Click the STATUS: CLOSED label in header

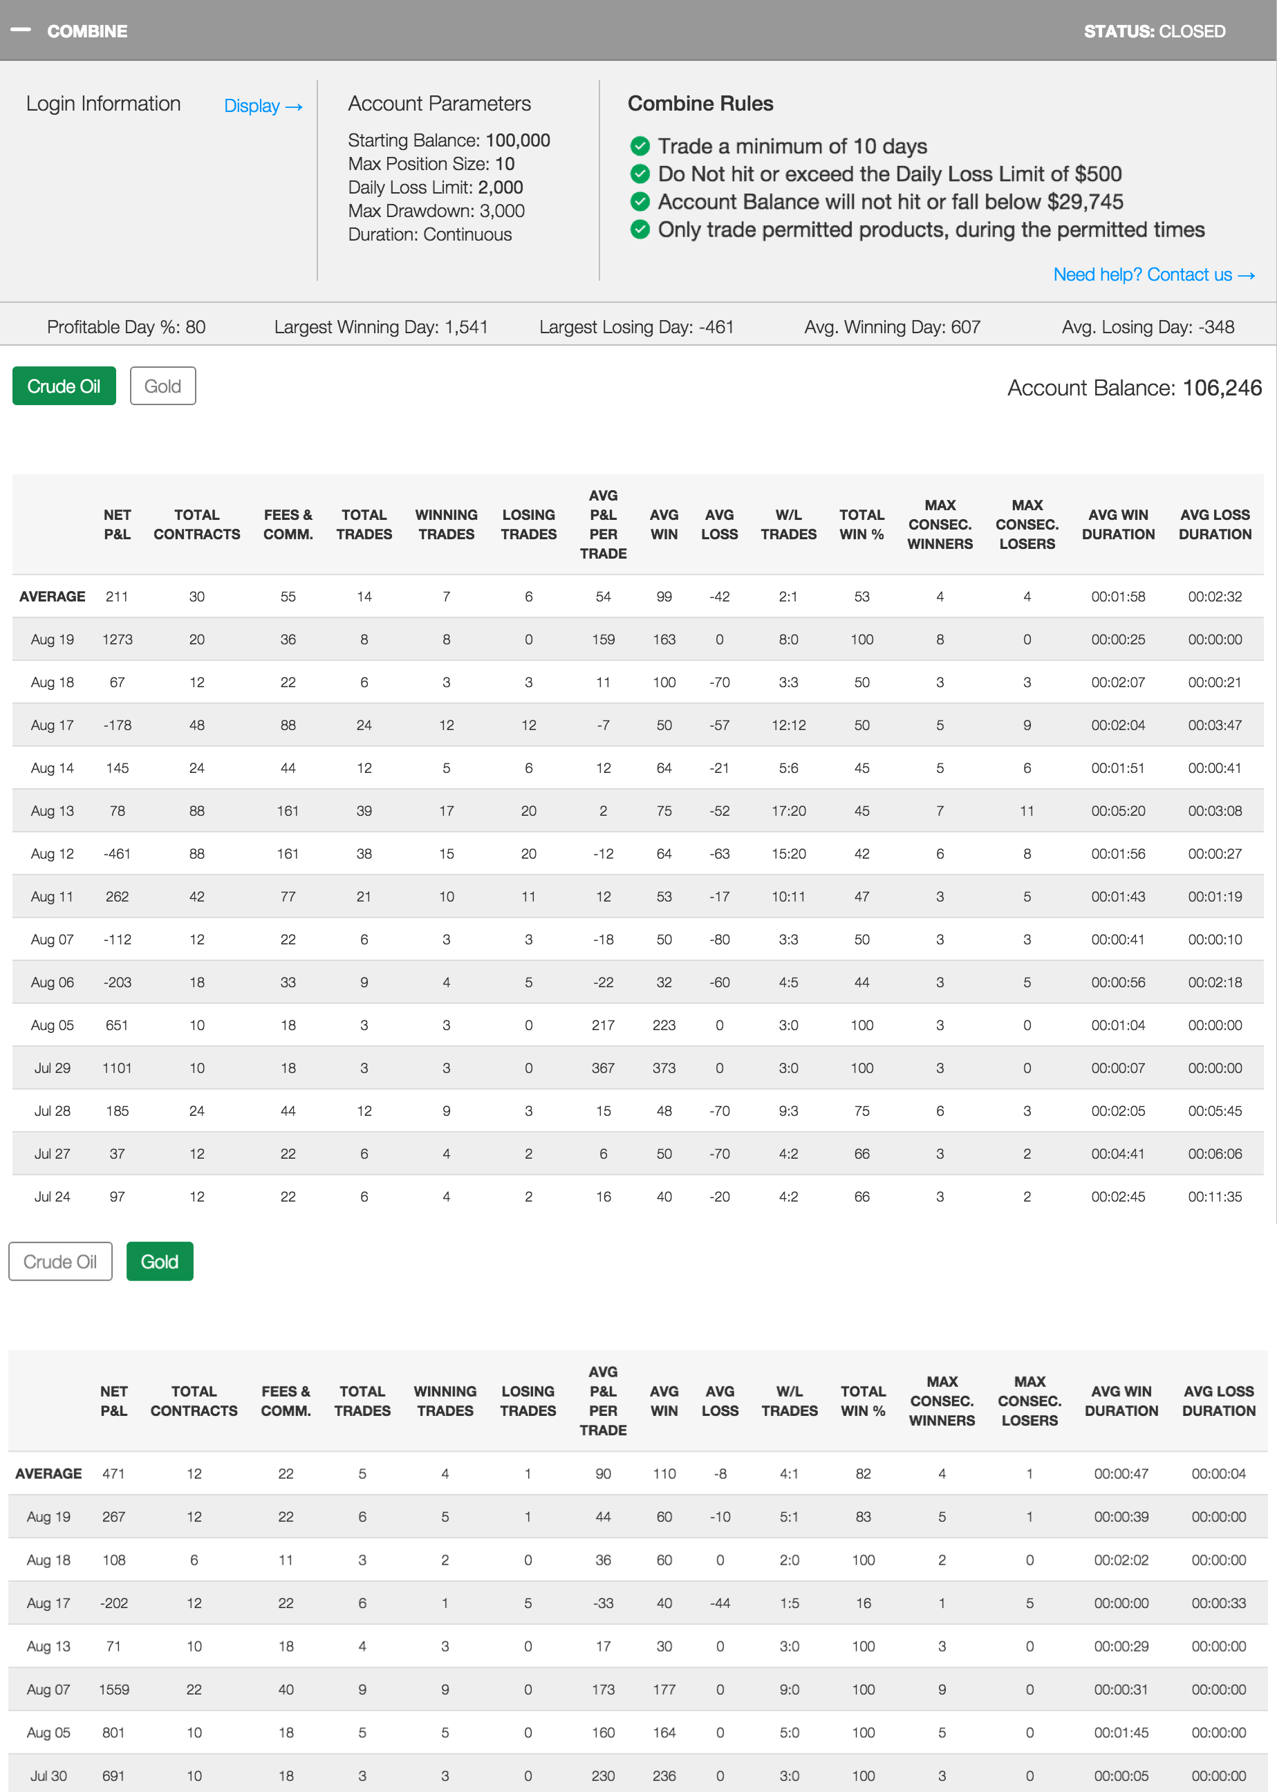(1154, 31)
